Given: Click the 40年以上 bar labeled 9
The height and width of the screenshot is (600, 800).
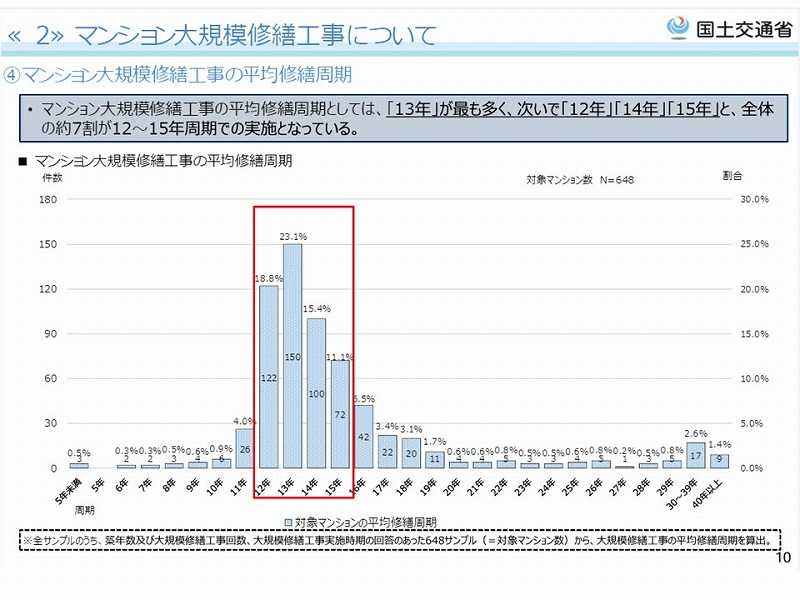Looking at the screenshot, I should (719, 461).
